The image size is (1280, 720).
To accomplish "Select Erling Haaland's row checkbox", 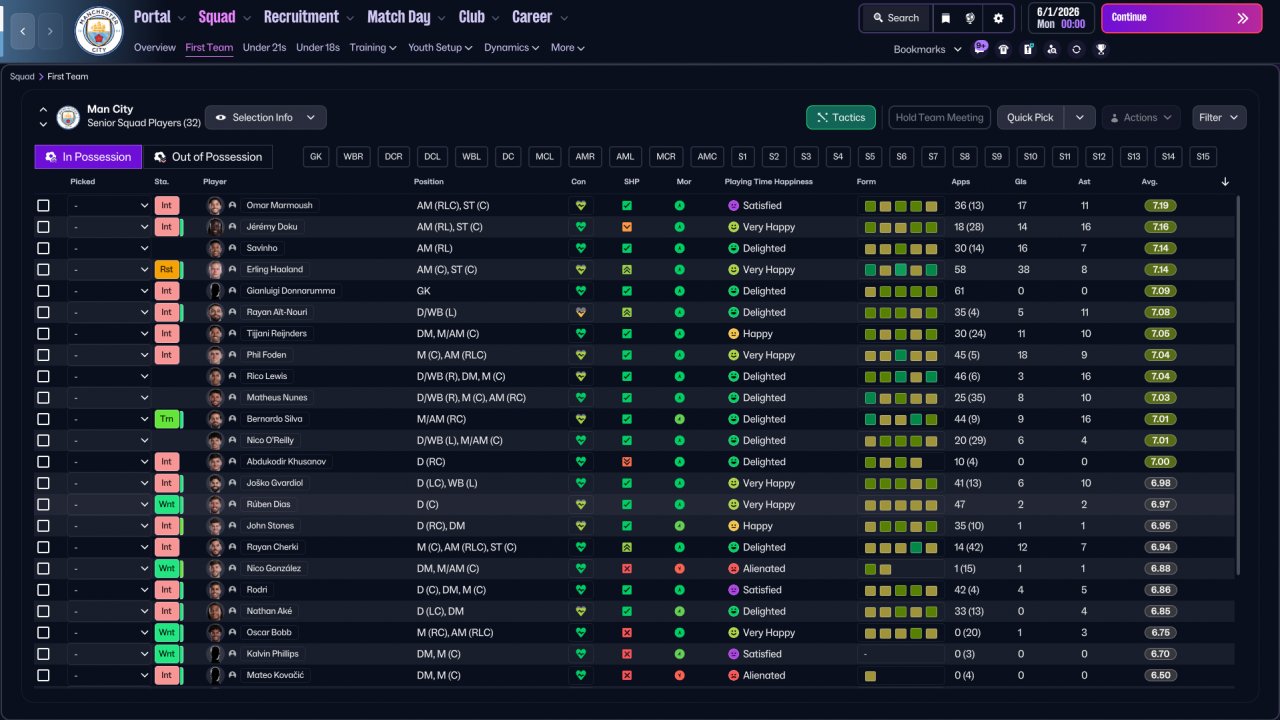I will (x=43, y=270).
